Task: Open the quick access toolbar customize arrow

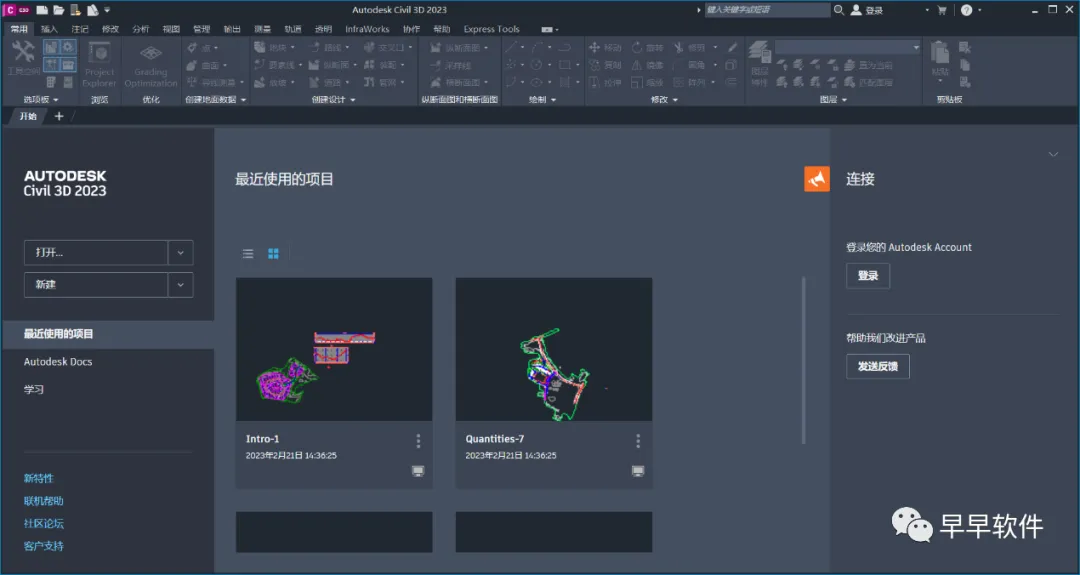Action: [107, 10]
